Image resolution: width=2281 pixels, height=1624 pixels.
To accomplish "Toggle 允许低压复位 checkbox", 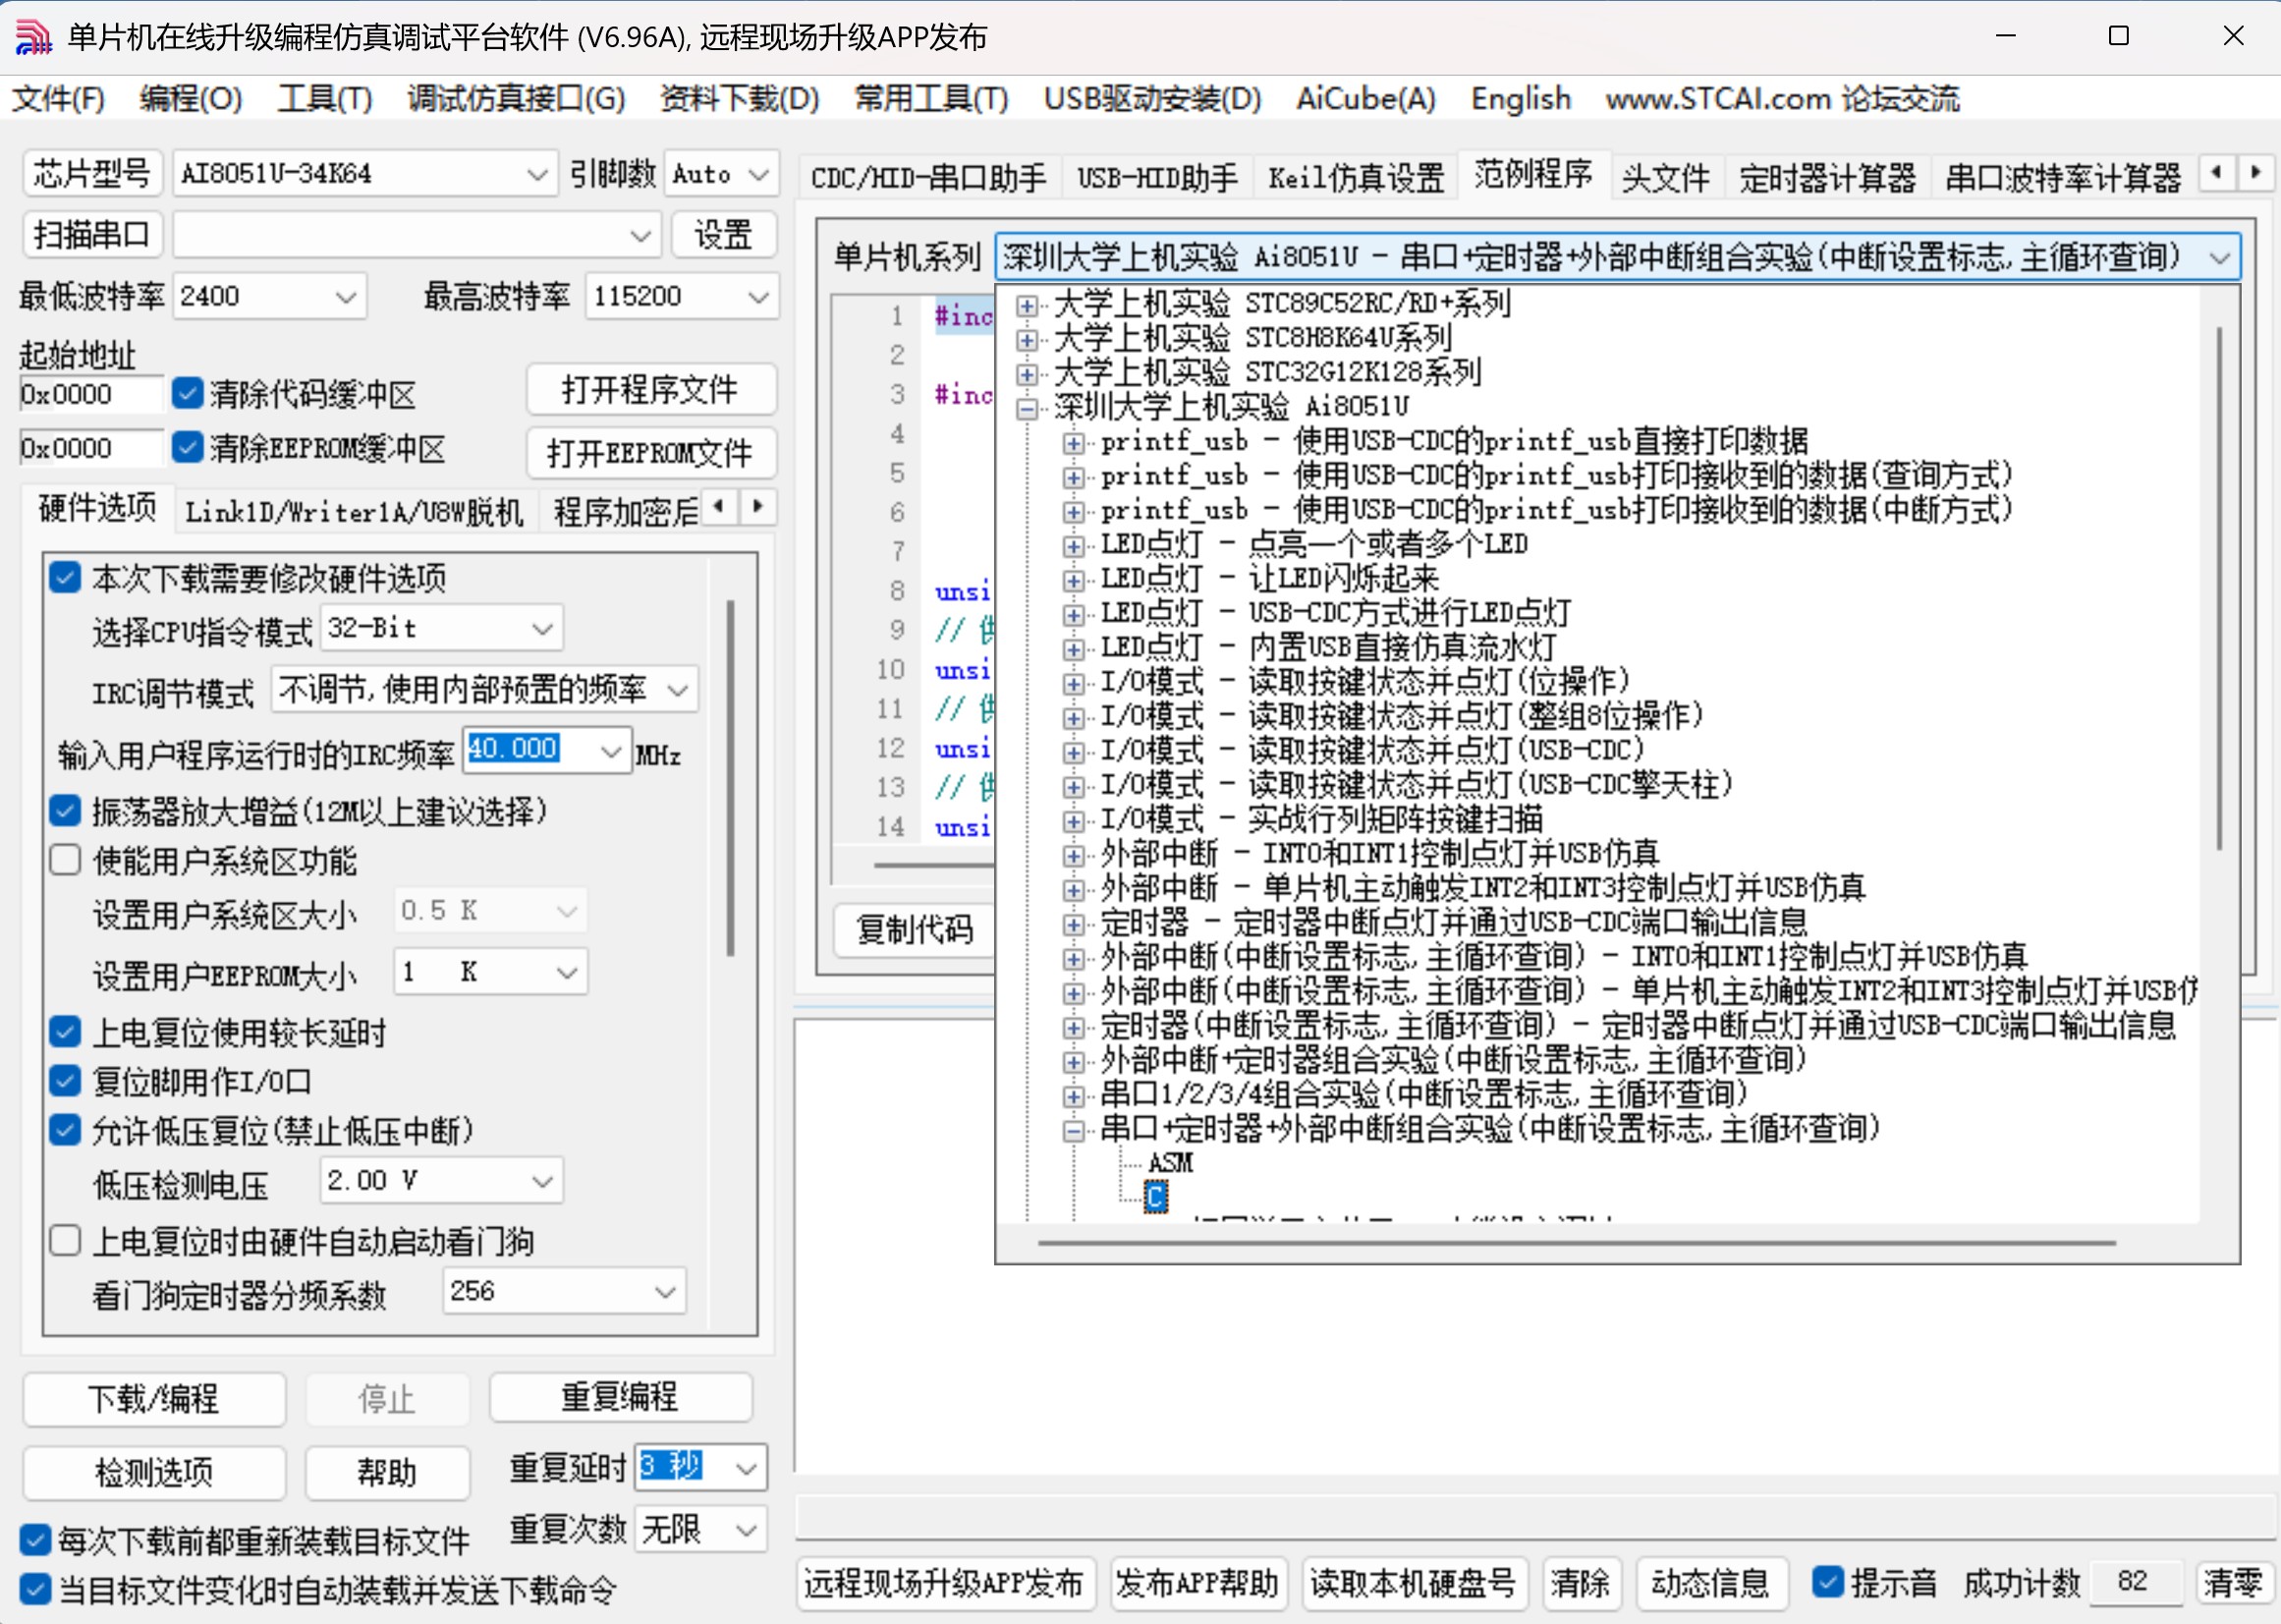I will coord(66,1130).
